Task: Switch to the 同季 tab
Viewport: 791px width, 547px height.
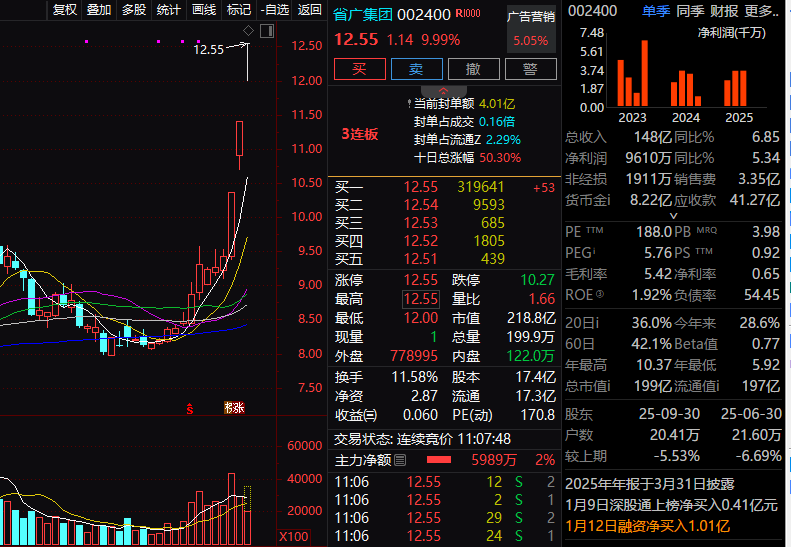Action: coord(690,11)
